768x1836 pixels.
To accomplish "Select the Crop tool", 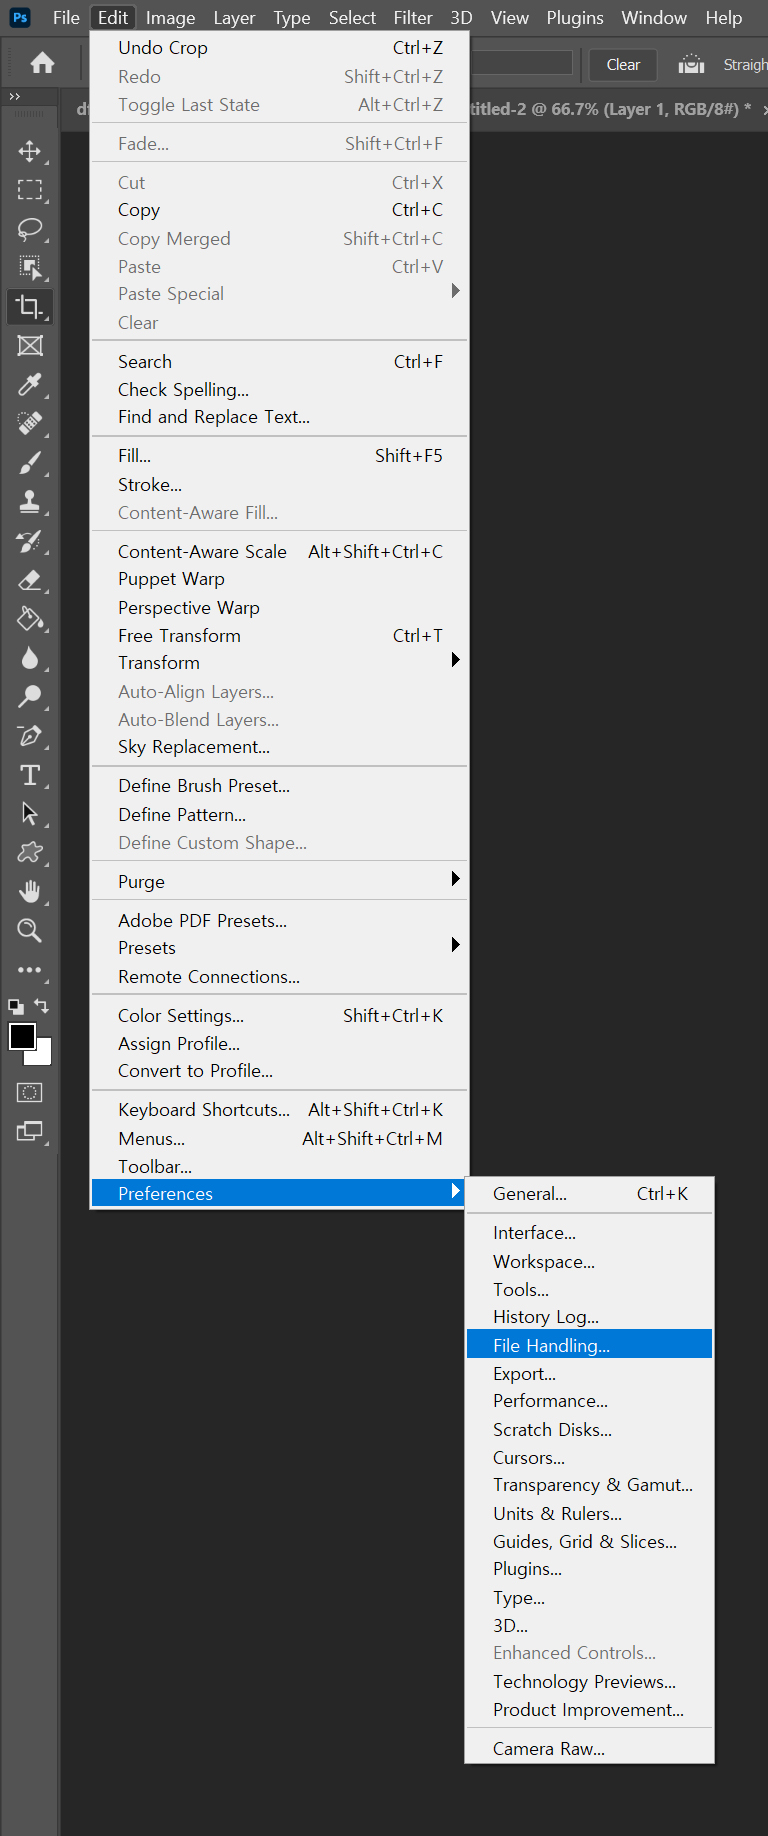I will (x=30, y=307).
